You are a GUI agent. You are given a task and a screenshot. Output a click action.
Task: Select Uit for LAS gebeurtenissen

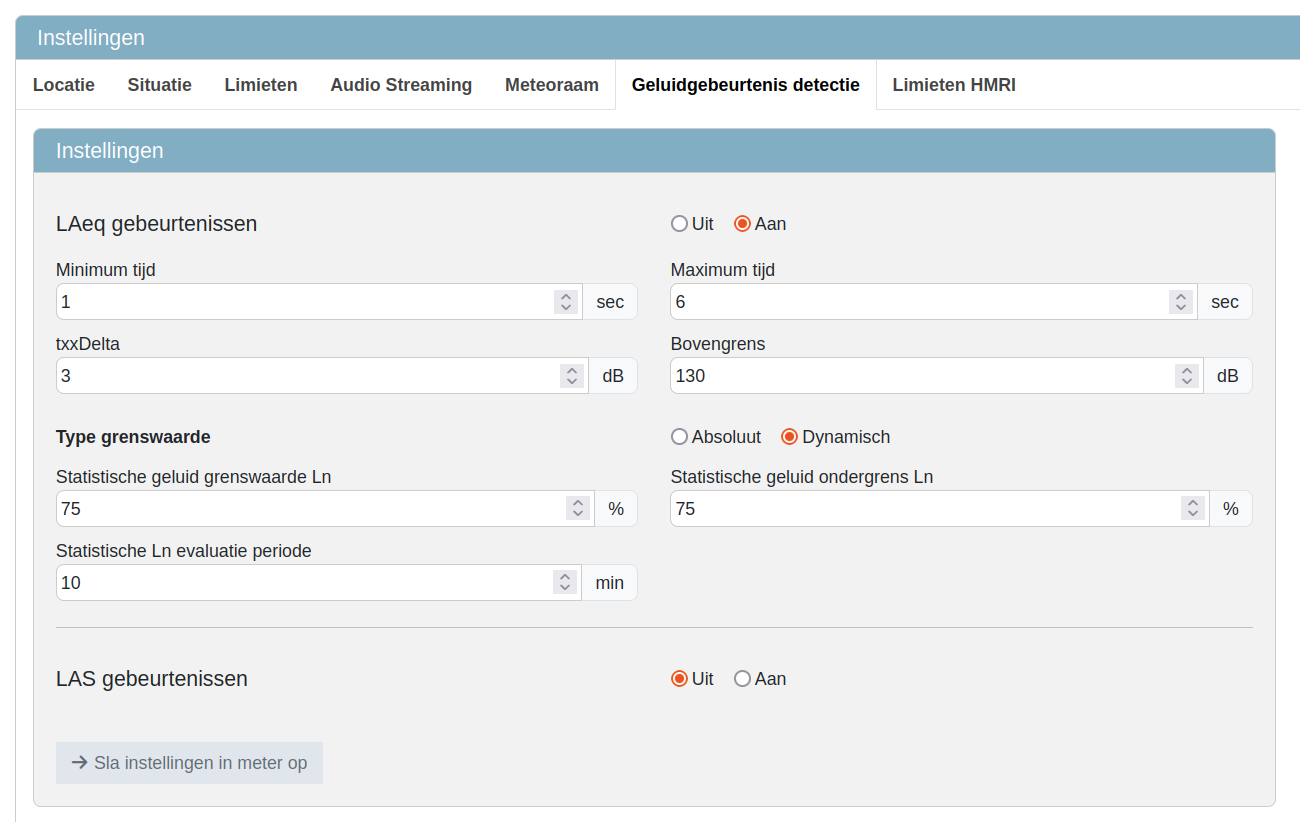point(680,679)
